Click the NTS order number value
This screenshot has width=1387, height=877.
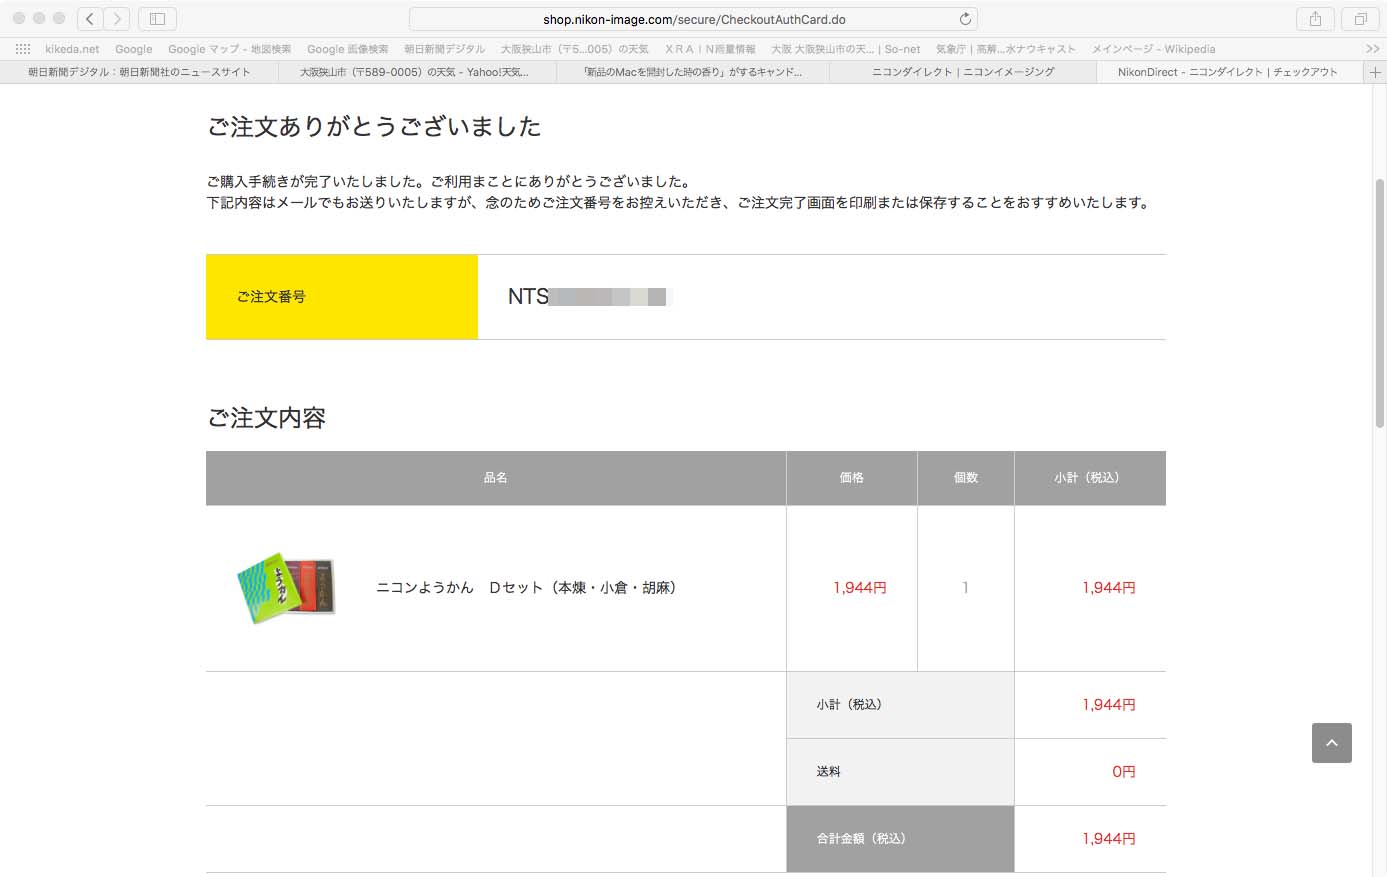coord(588,297)
